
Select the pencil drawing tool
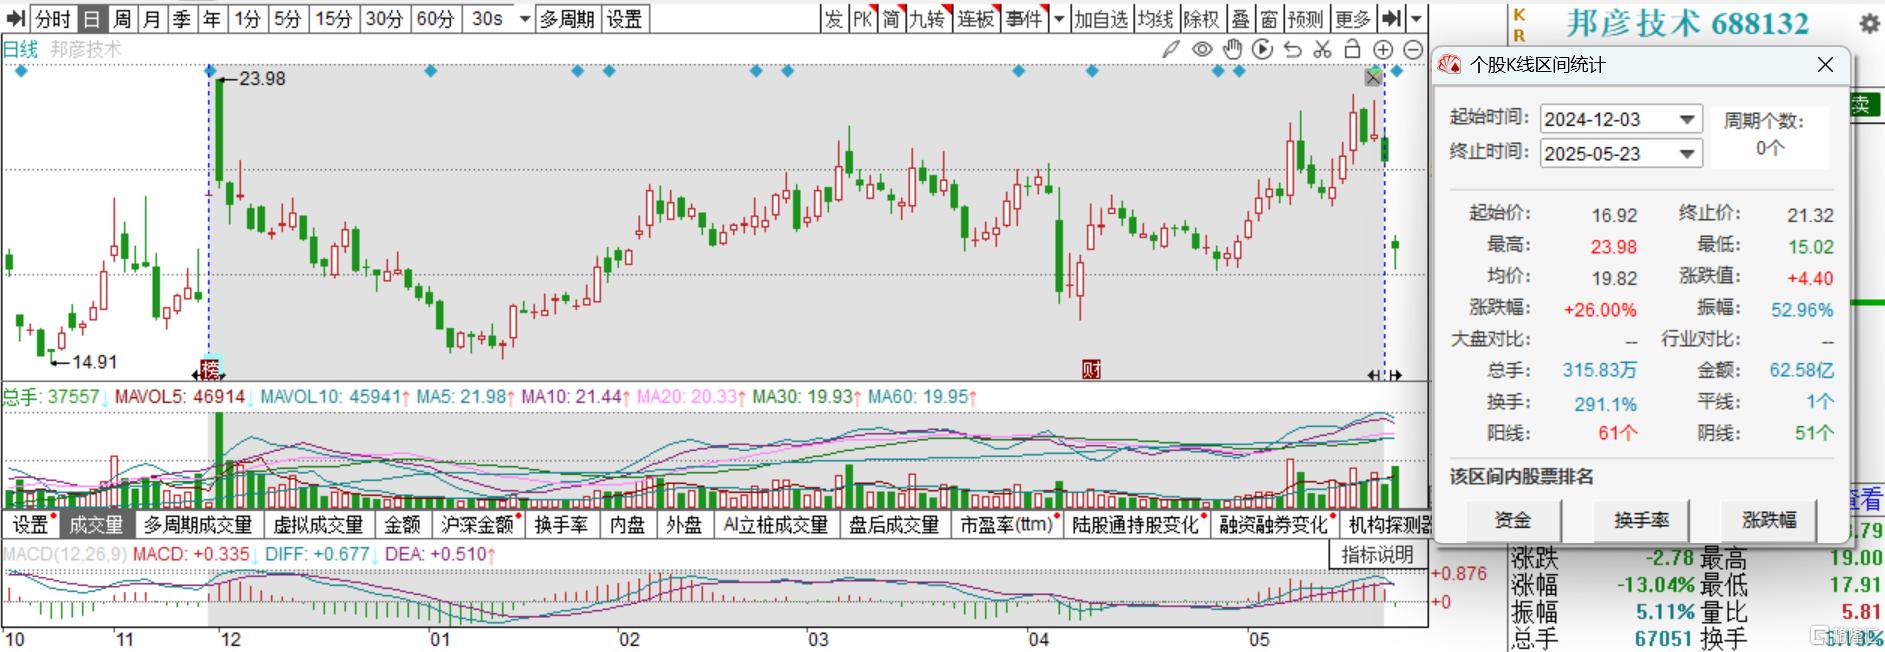click(1171, 49)
